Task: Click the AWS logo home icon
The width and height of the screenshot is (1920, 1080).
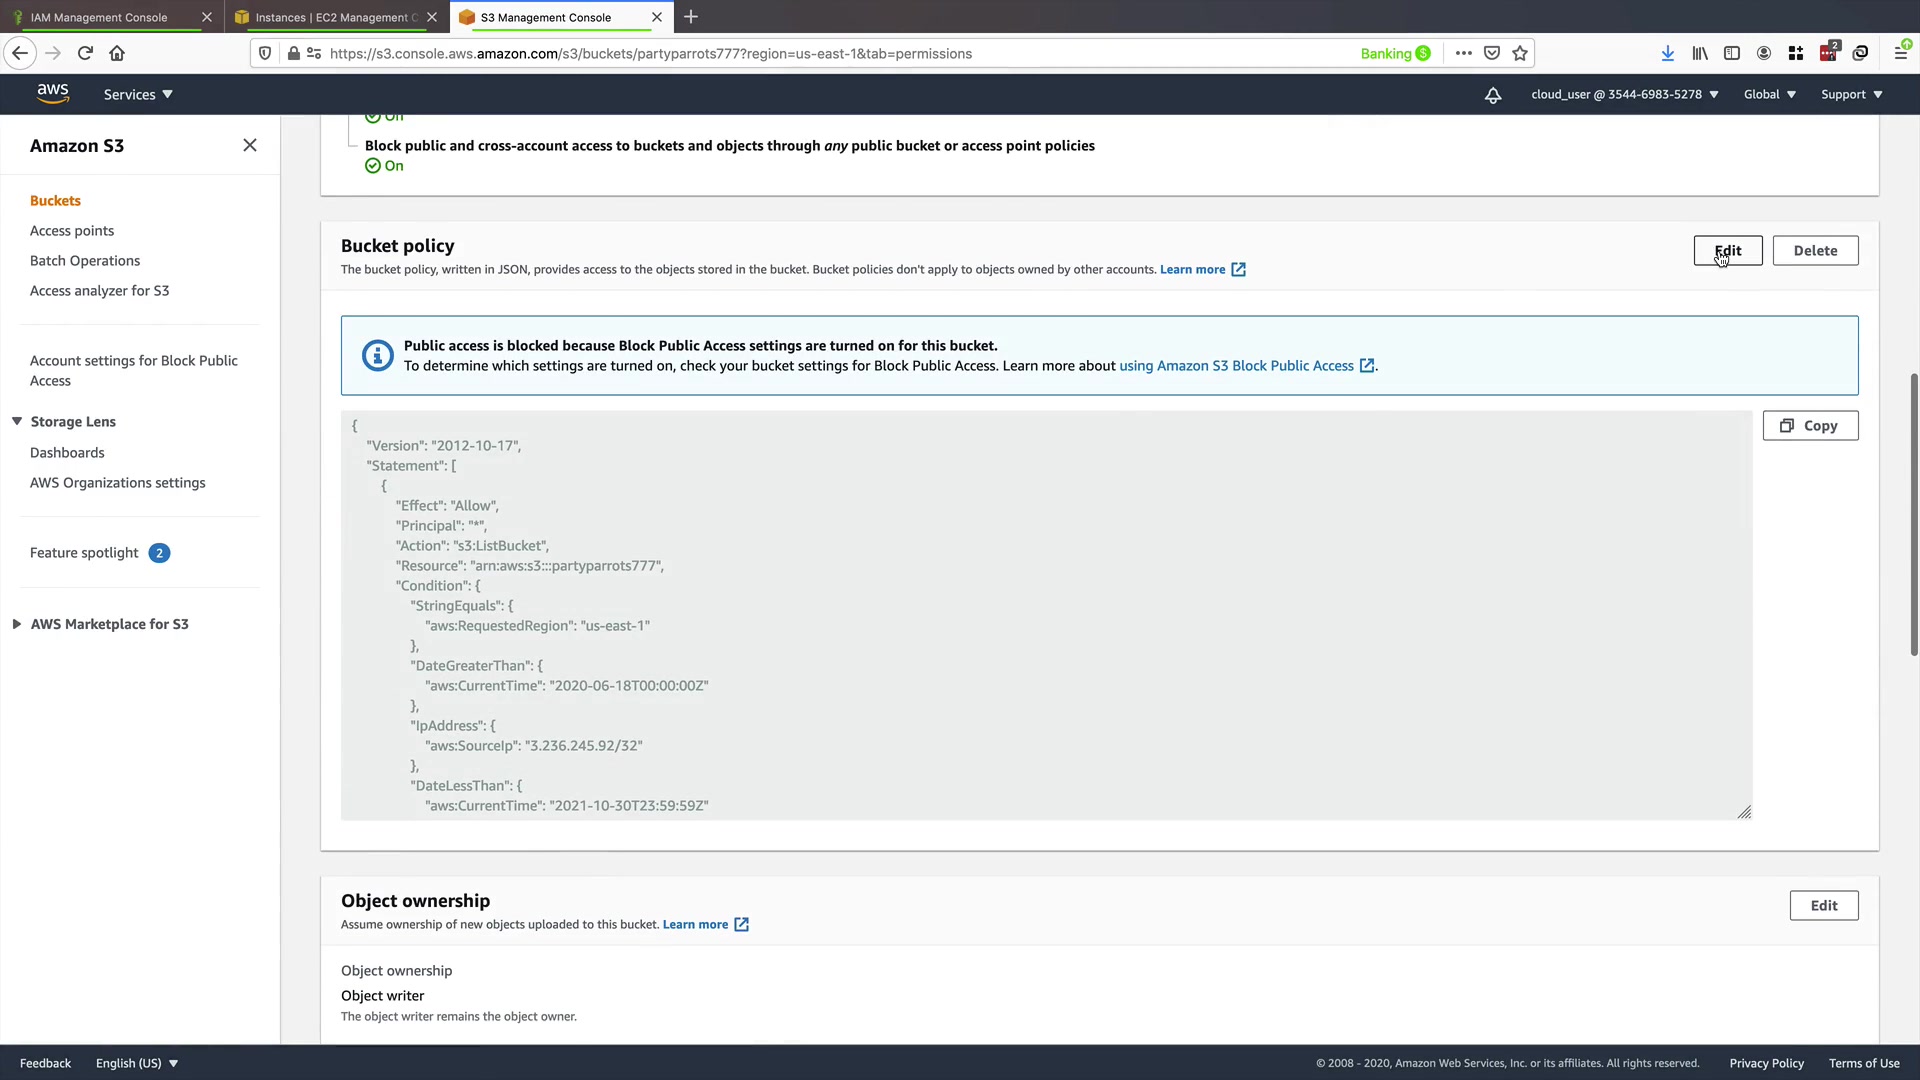Action: click(53, 93)
